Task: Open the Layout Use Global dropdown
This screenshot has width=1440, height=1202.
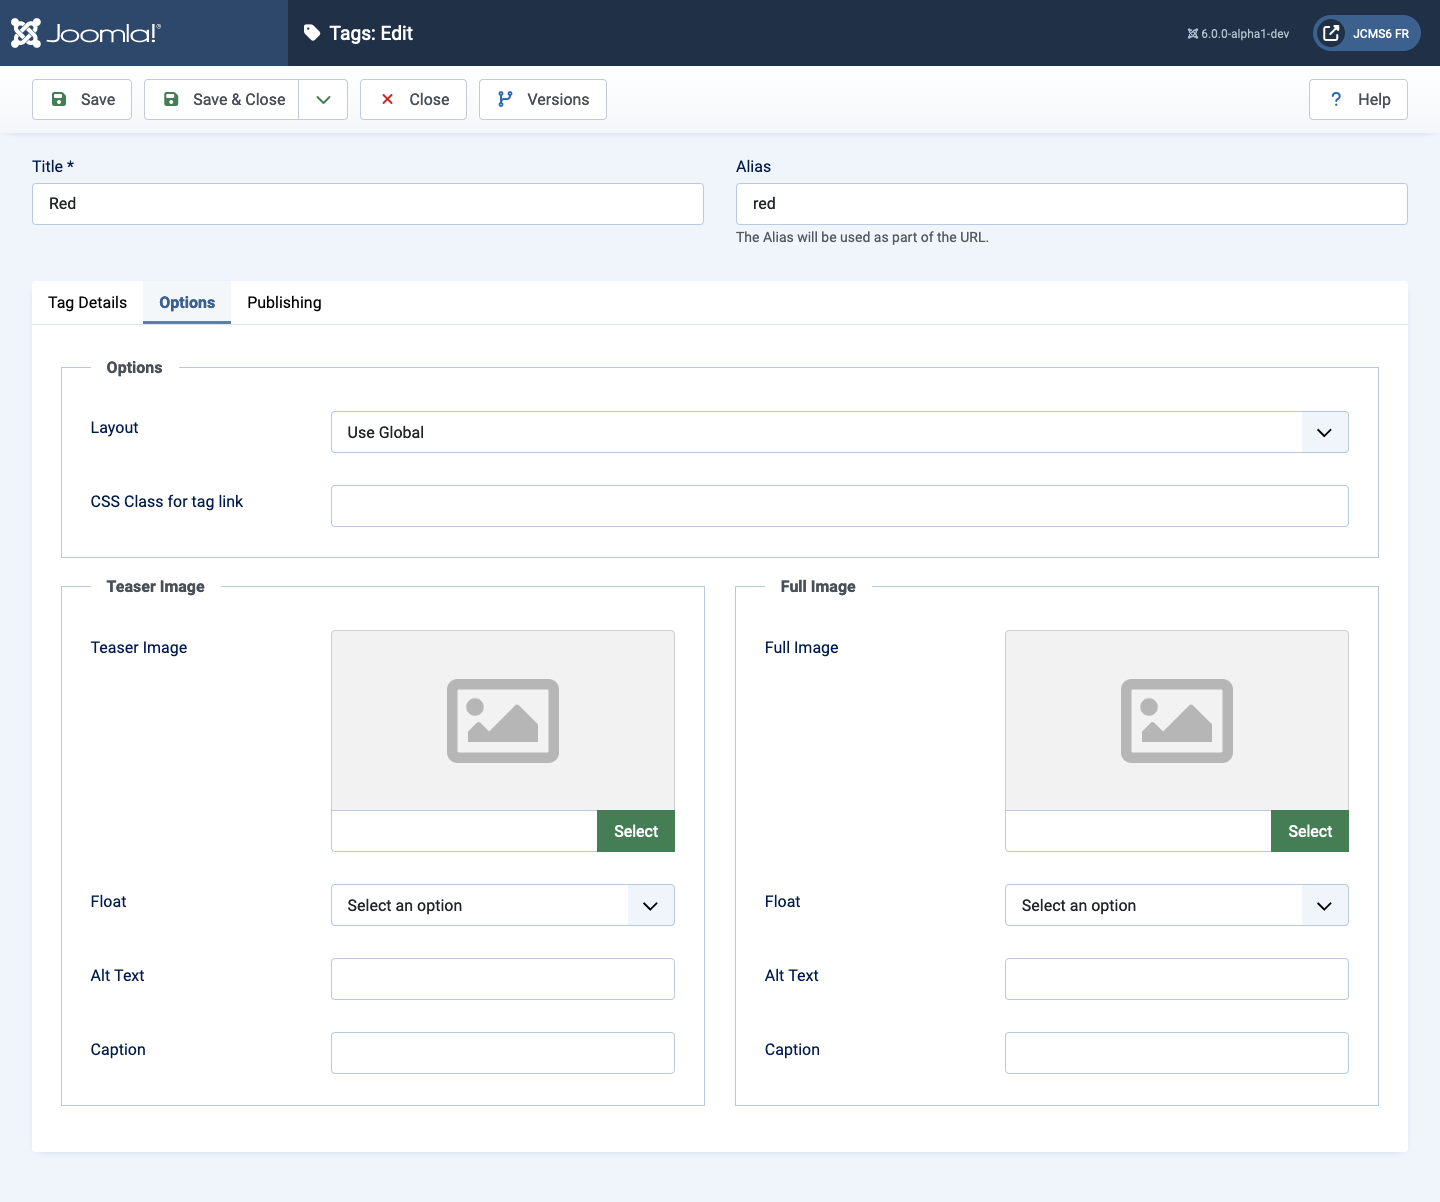Action: (840, 432)
